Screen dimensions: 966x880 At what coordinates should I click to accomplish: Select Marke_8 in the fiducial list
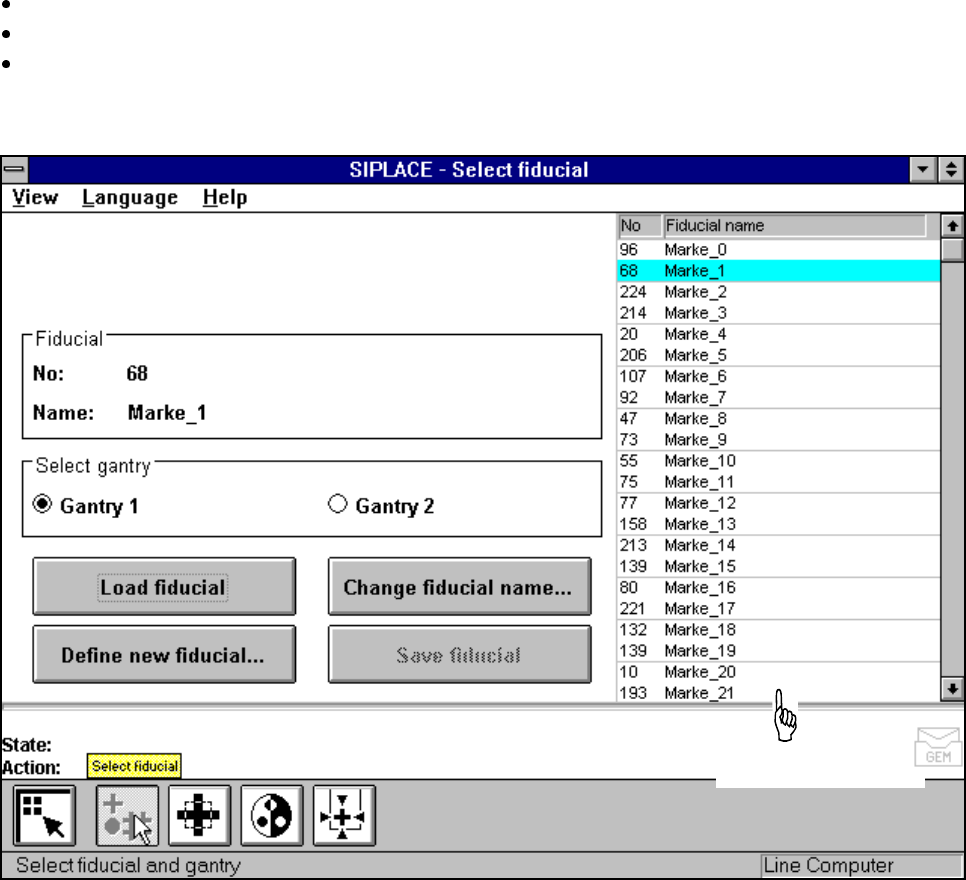click(x=778, y=418)
